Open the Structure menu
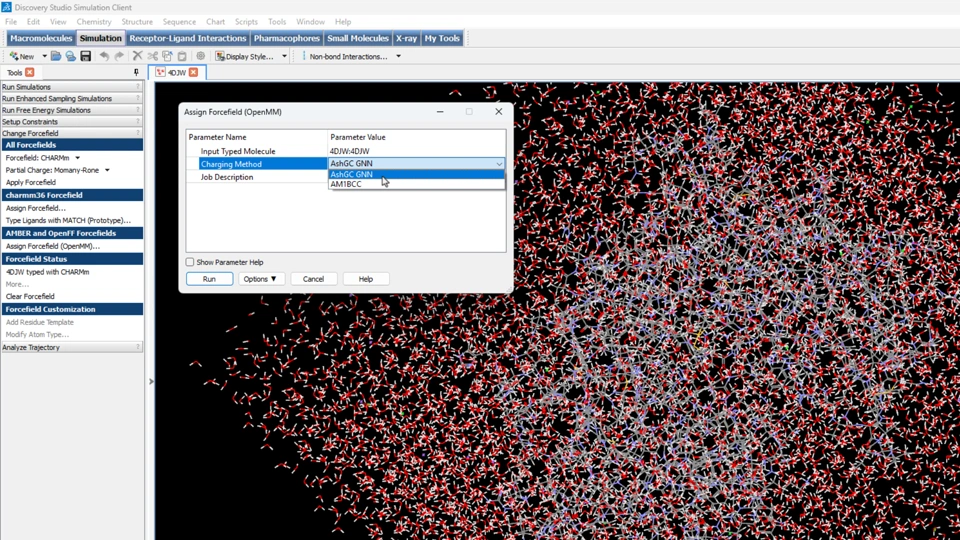Viewport: 960px width, 540px height. 137,21
